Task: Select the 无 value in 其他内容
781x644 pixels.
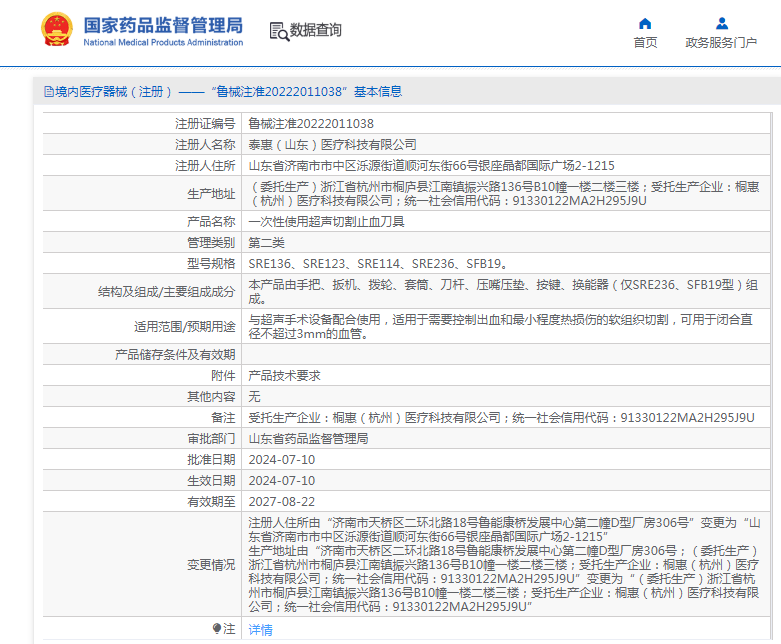Action: coord(255,396)
